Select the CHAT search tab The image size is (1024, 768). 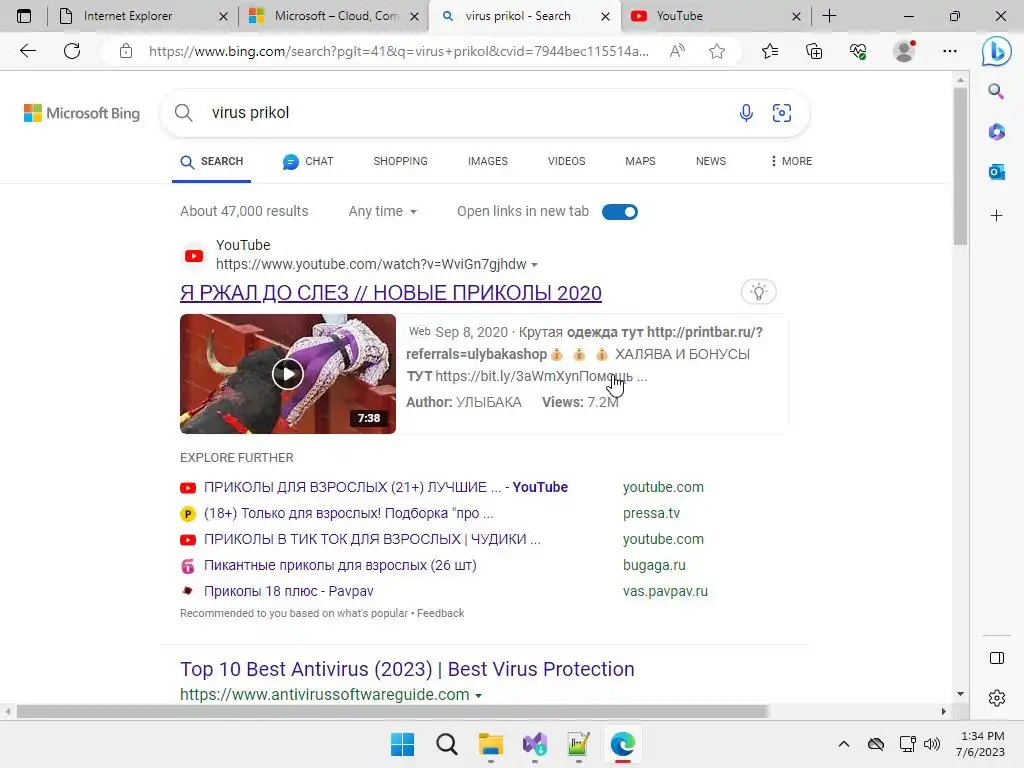point(308,161)
